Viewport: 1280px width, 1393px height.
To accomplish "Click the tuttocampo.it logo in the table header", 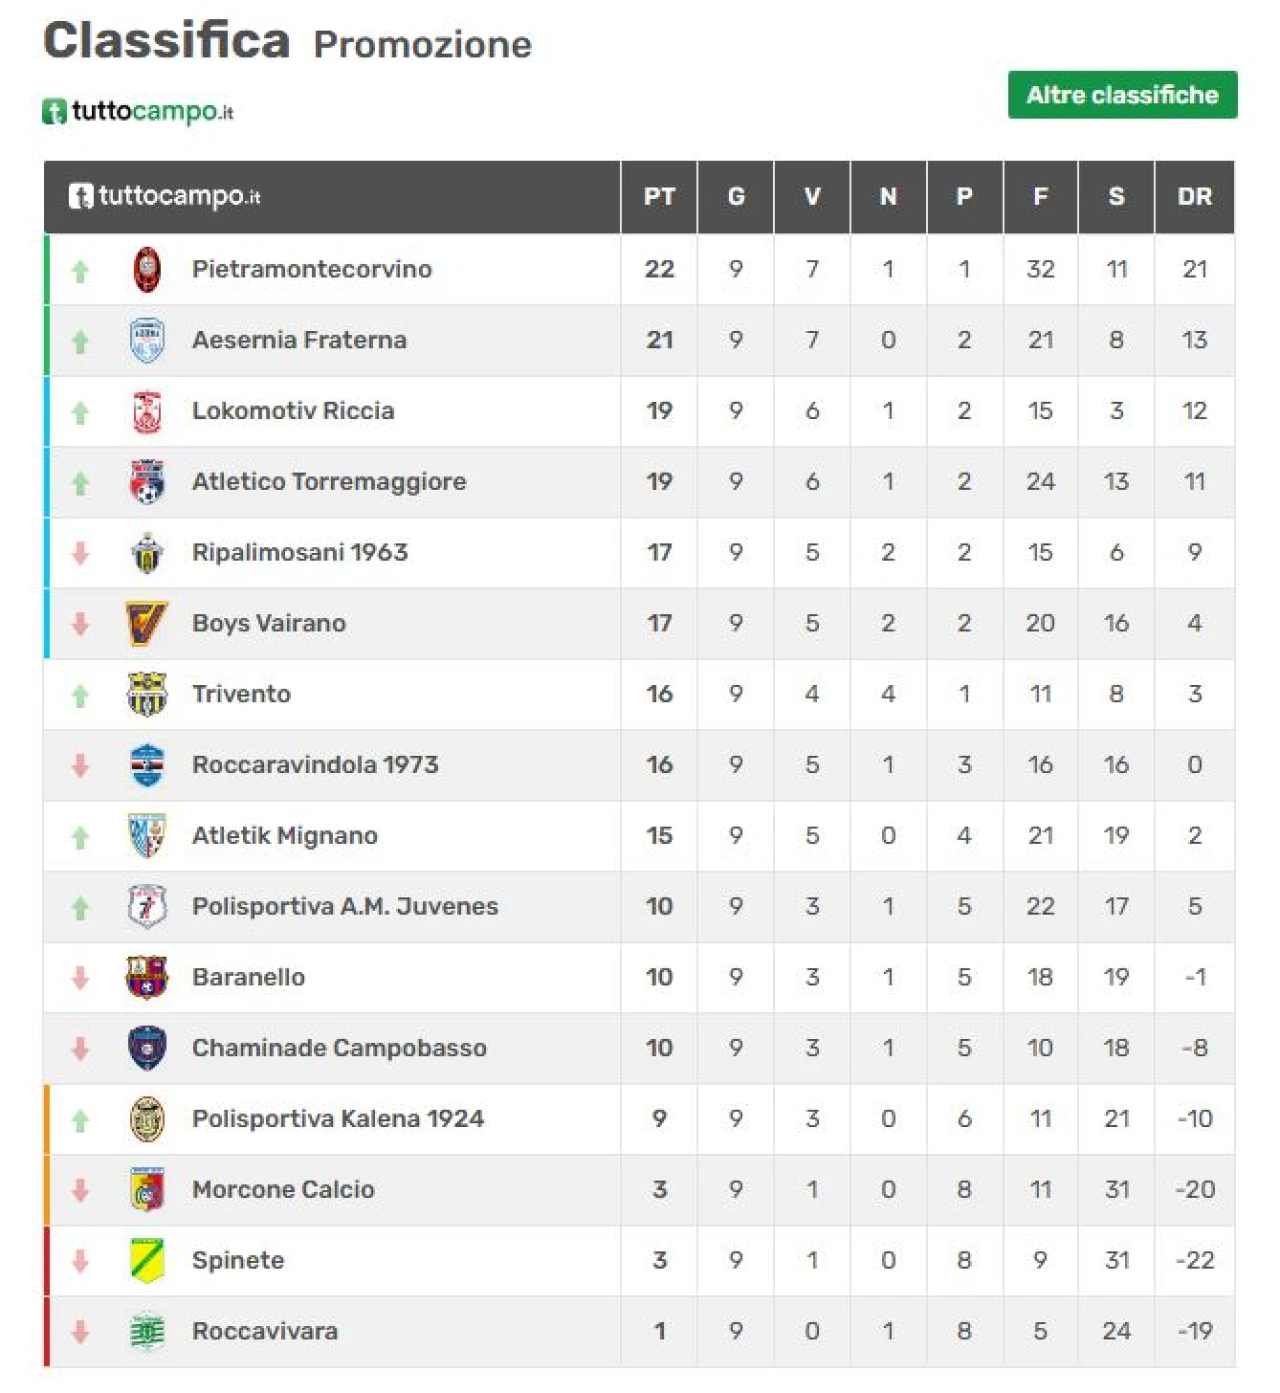I will tap(165, 196).
